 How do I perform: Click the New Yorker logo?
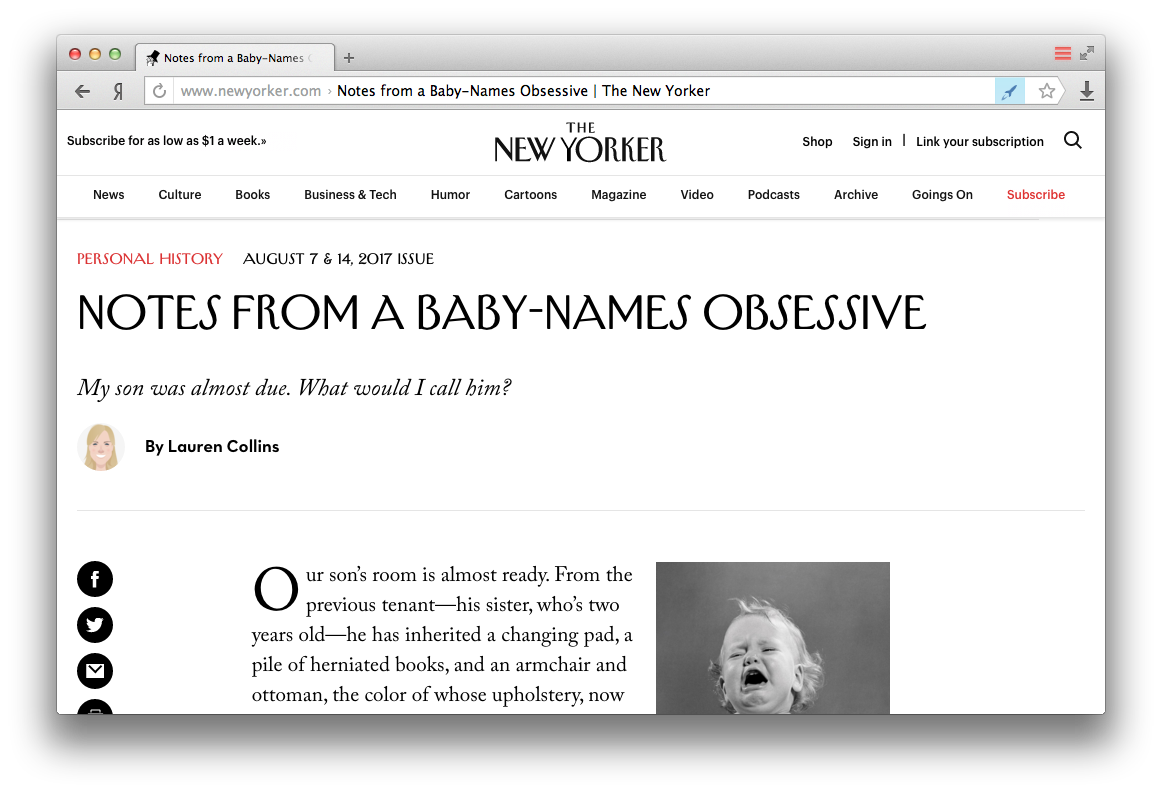click(580, 142)
